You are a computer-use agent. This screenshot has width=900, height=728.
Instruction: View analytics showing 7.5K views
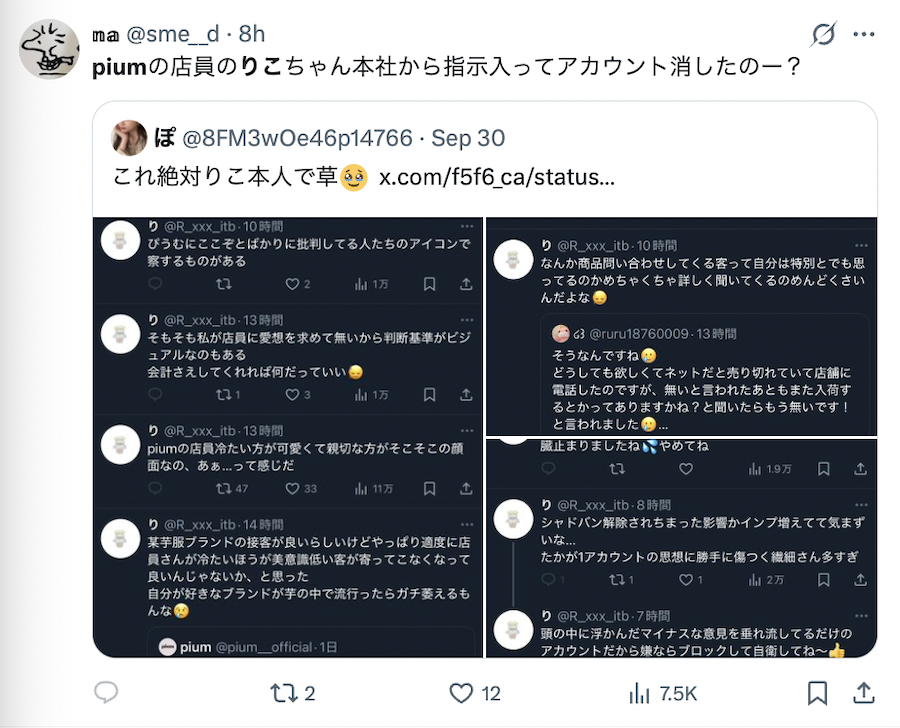[x=639, y=693]
